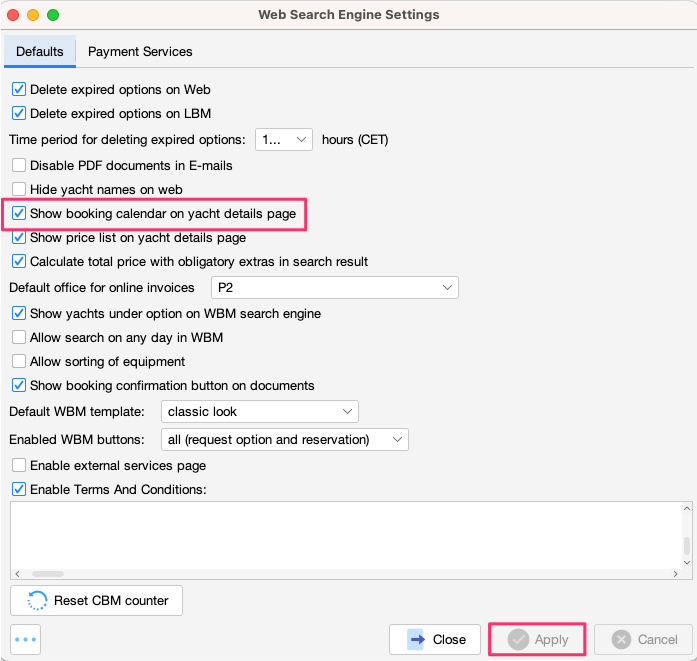
Task: Click the Cancel button
Action: tap(643, 640)
